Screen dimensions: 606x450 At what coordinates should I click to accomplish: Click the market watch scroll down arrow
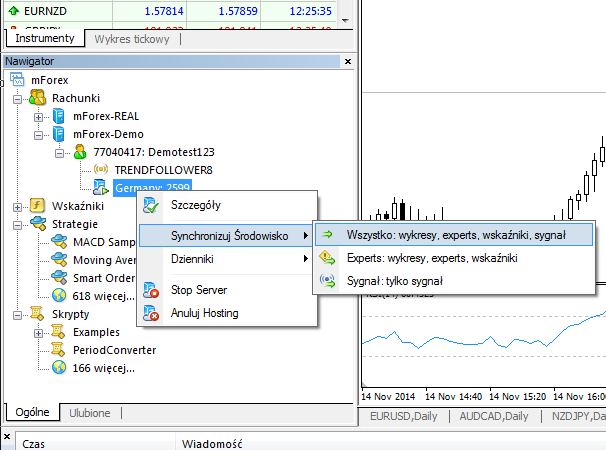click(346, 20)
